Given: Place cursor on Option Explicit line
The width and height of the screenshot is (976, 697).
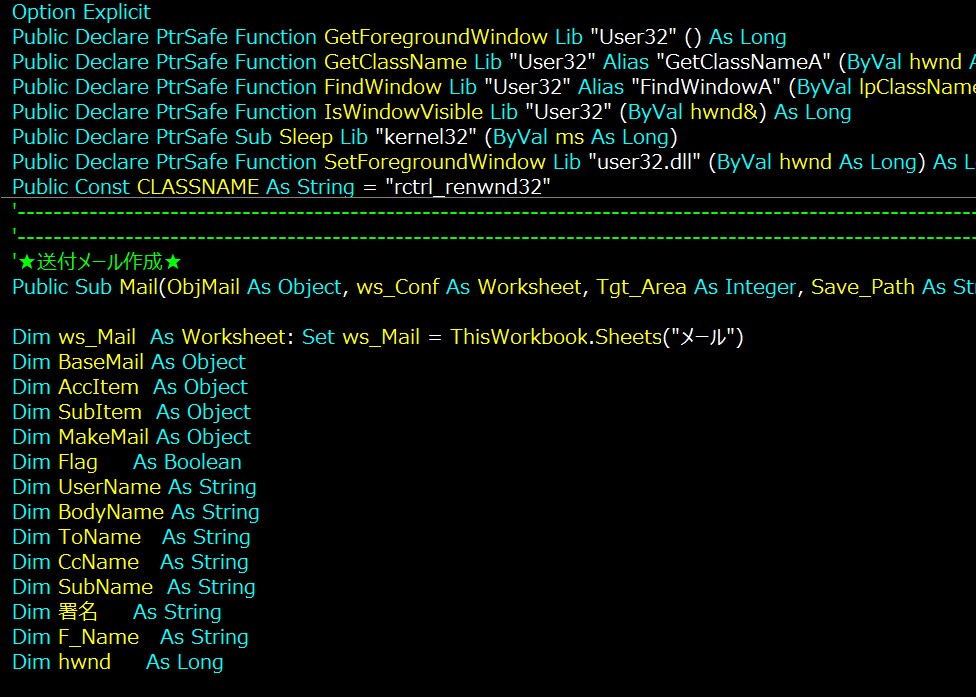Looking at the screenshot, I should pyautogui.click(x=82, y=12).
